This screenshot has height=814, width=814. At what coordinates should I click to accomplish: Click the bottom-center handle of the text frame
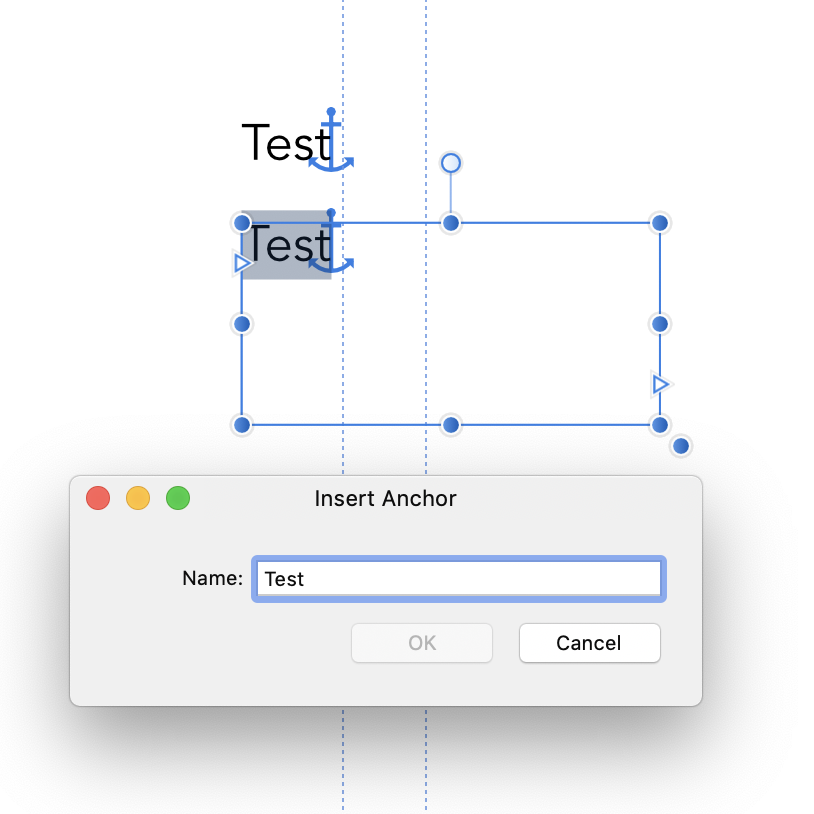coord(451,425)
